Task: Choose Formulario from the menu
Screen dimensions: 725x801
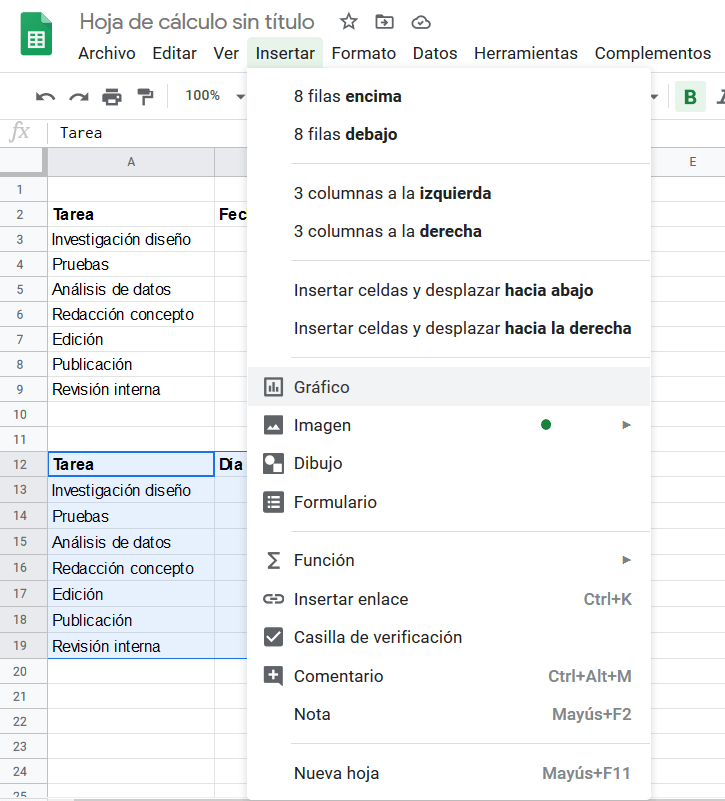Action: point(449,502)
